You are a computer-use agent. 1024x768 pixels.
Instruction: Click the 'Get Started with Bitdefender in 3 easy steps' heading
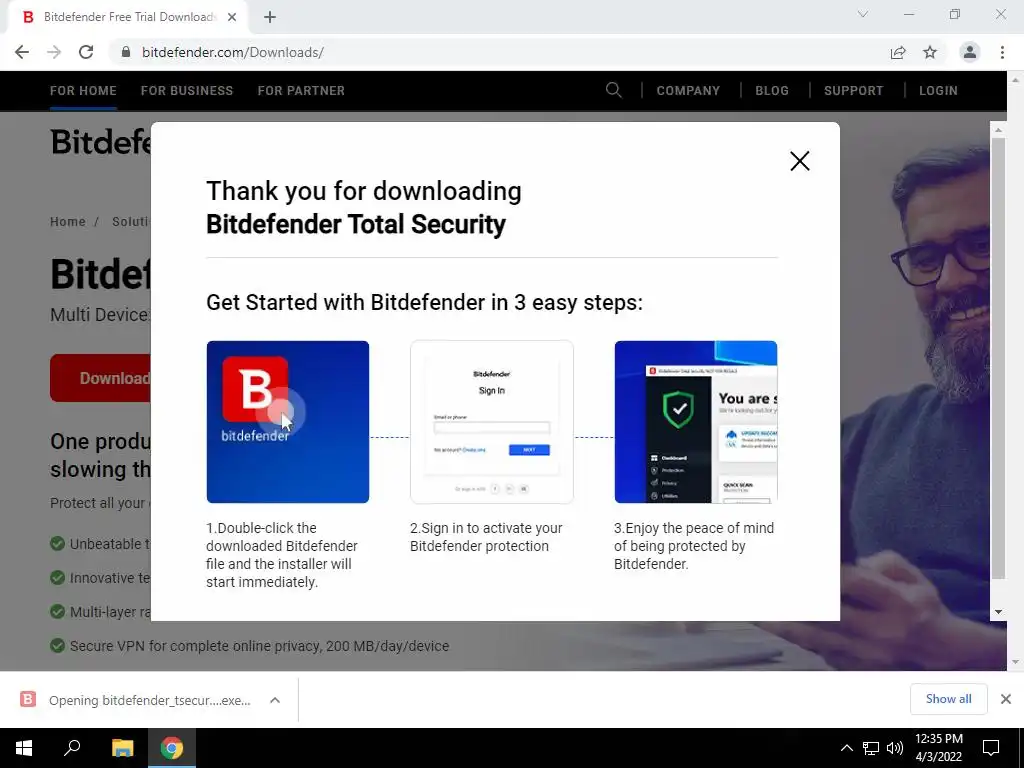tap(424, 302)
